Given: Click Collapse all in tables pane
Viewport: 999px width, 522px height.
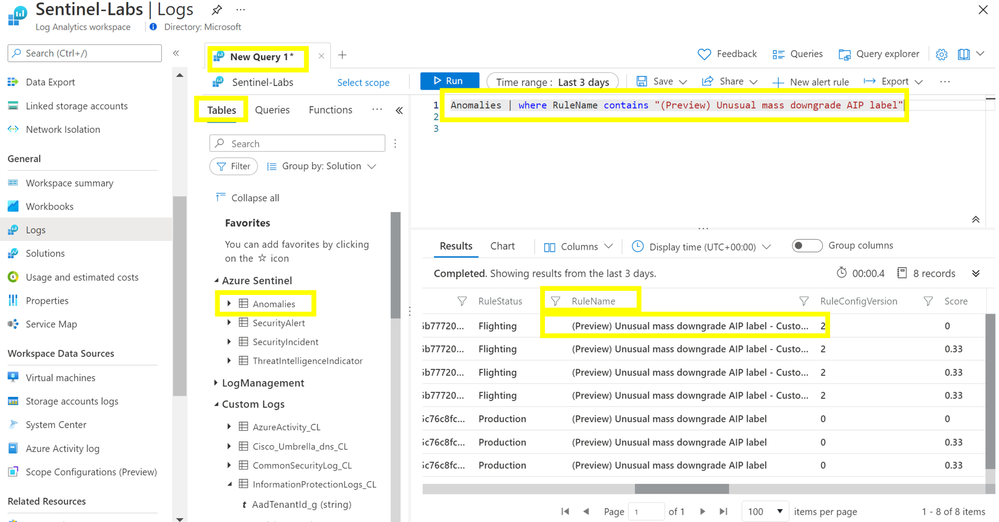Looking at the screenshot, I should click(248, 198).
